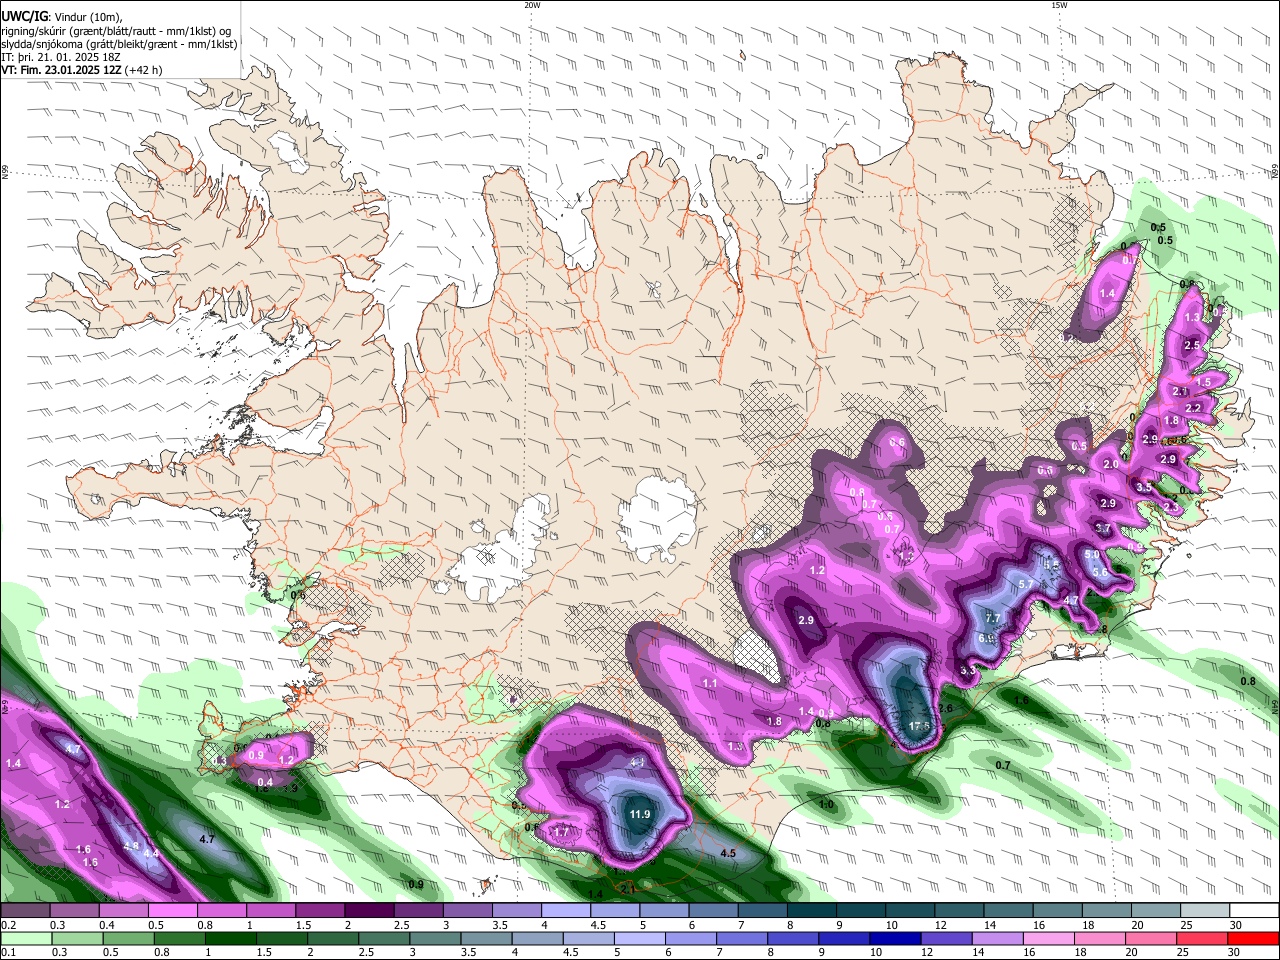Screen dimensions: 1280x960
Task: Click upper legend white swatch after 30
Action: click(1255, 911)
